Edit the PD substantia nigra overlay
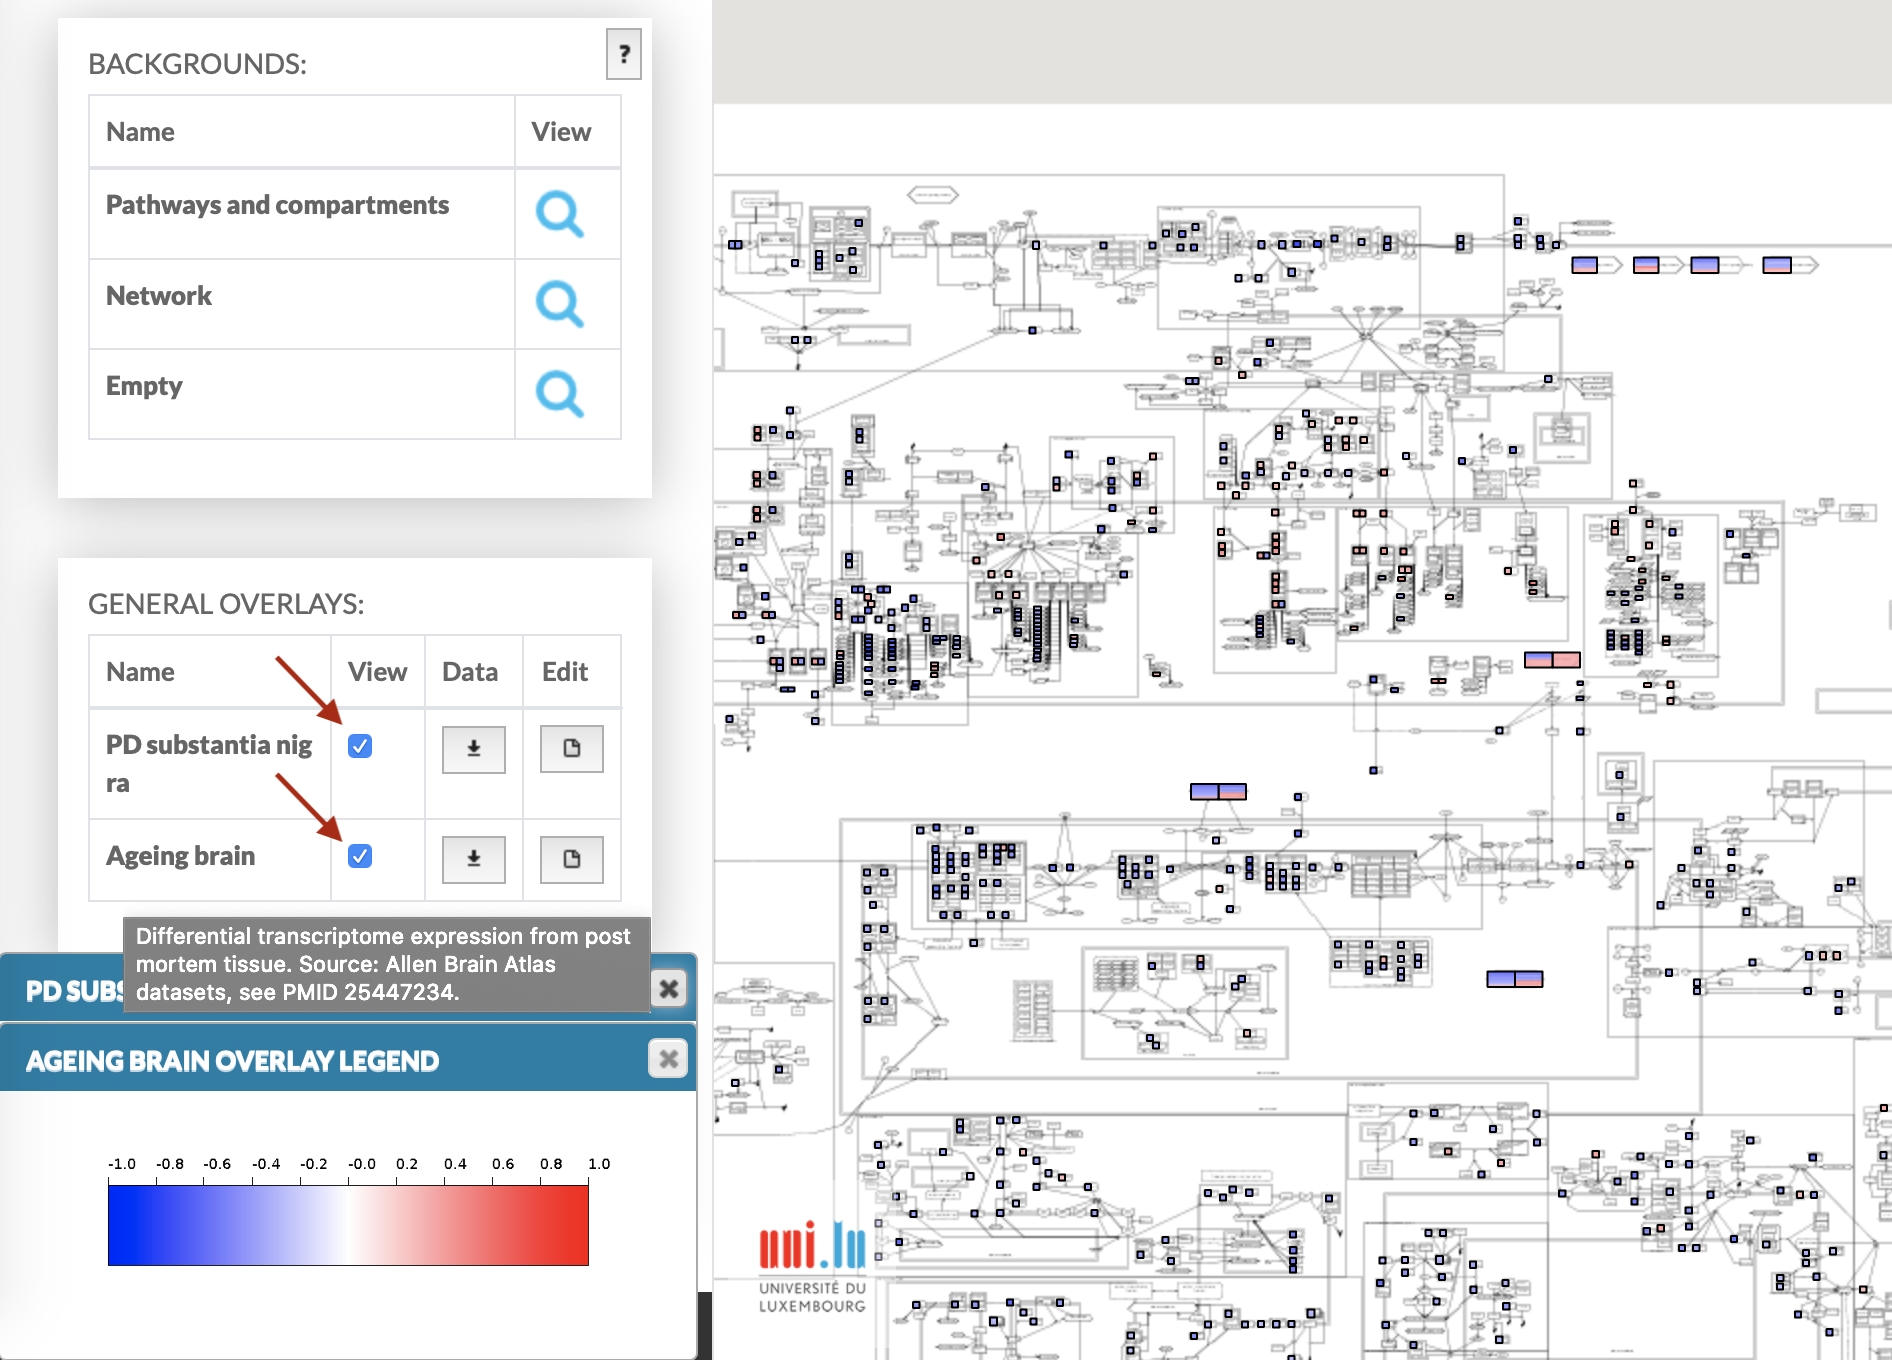Screen dimensions: 1892x1360 pyautogui.click(x=571, y=749)
